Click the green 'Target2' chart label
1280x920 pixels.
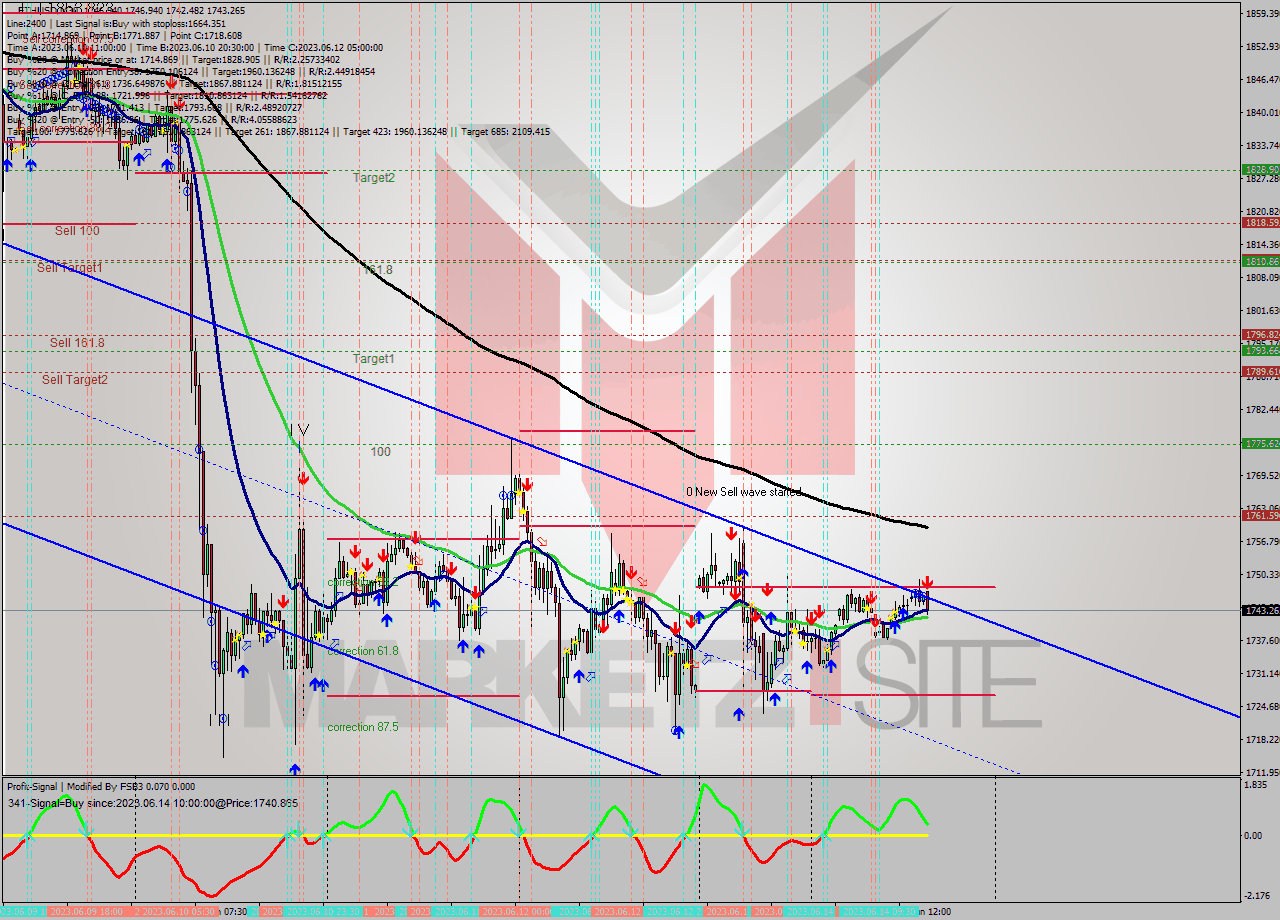click(x=374, y=178)
